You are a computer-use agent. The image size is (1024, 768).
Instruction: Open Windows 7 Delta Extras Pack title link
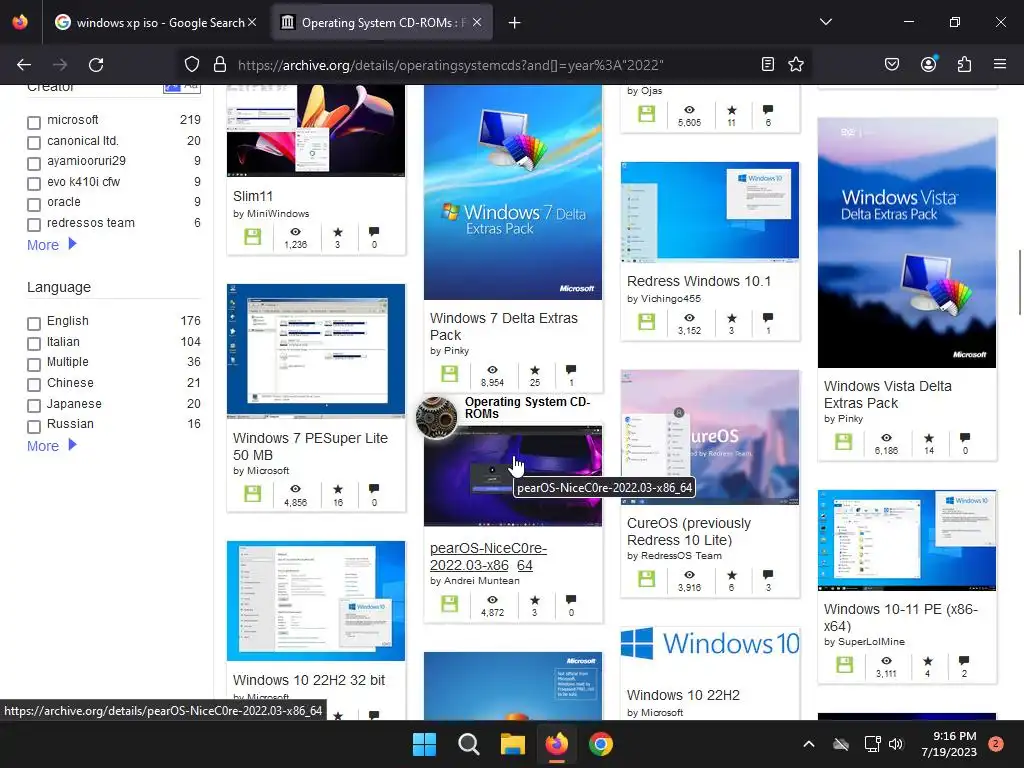504,327
